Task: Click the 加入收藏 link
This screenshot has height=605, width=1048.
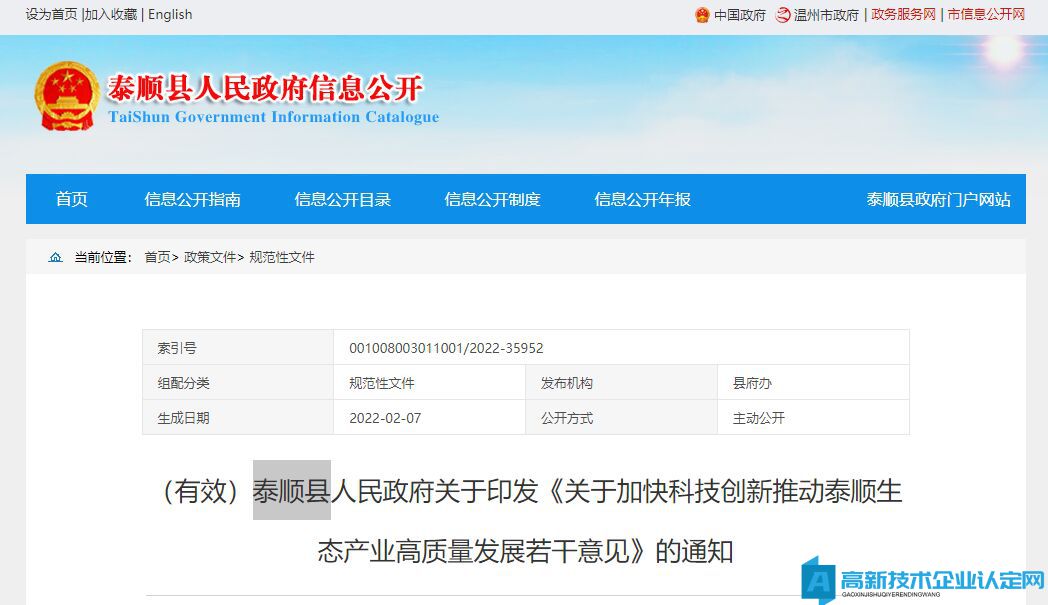Action: 111,15
